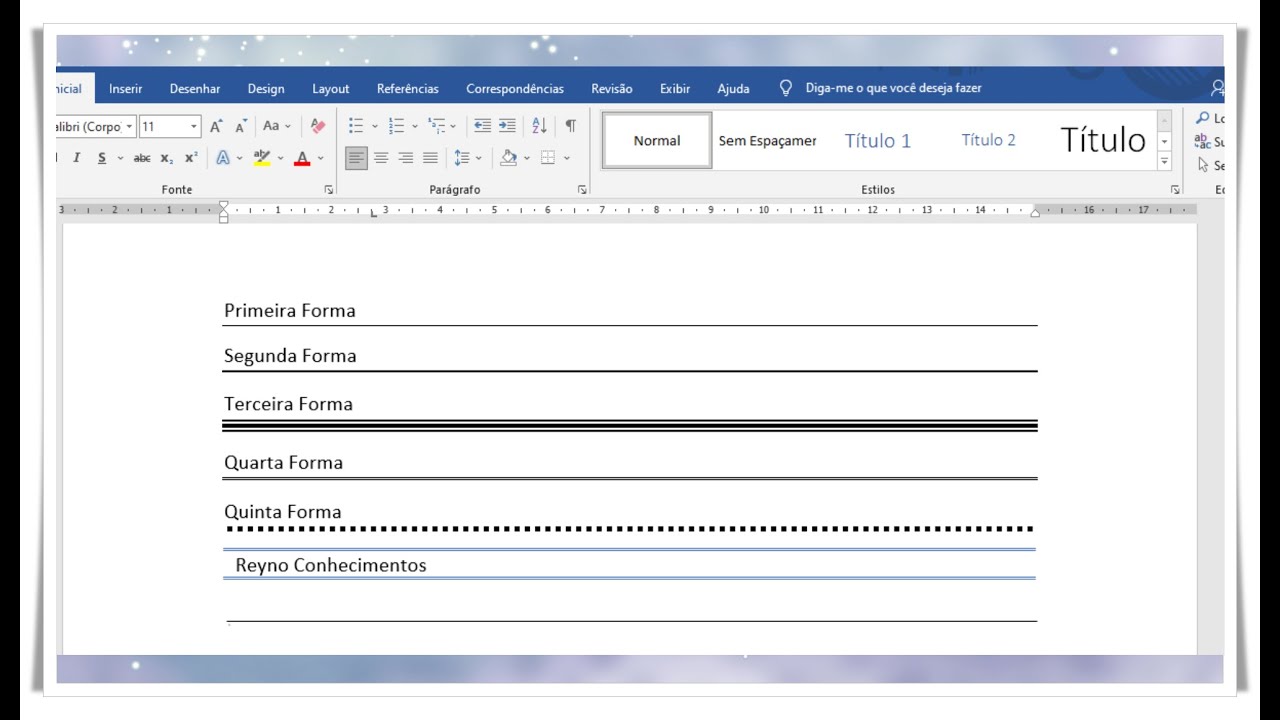Screen dimensions: 1280x720
Task: Open the font size dropdown
Action: [194, 127]
